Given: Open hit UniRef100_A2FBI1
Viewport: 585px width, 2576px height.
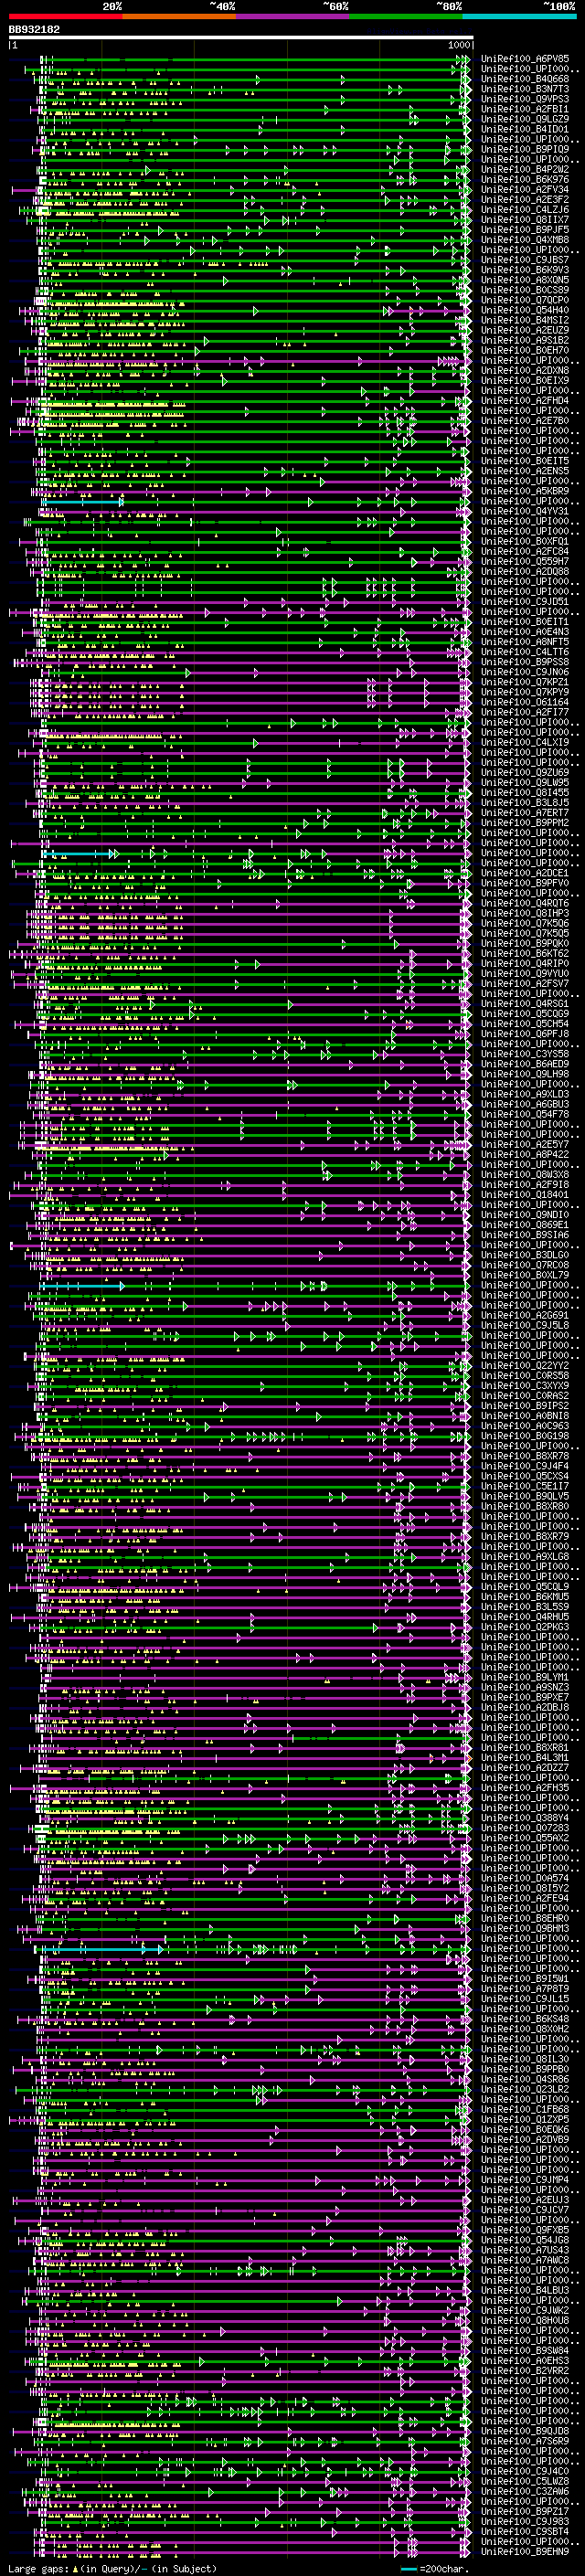Looking at the screenshot, I should tap(525, 109).
